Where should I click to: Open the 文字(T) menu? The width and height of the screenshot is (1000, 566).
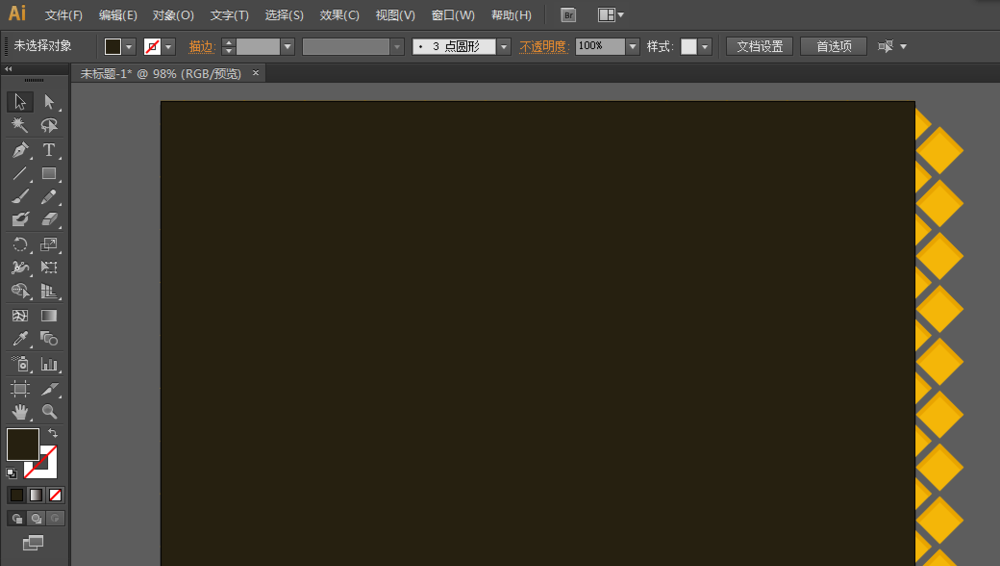[x=230, y=15]
